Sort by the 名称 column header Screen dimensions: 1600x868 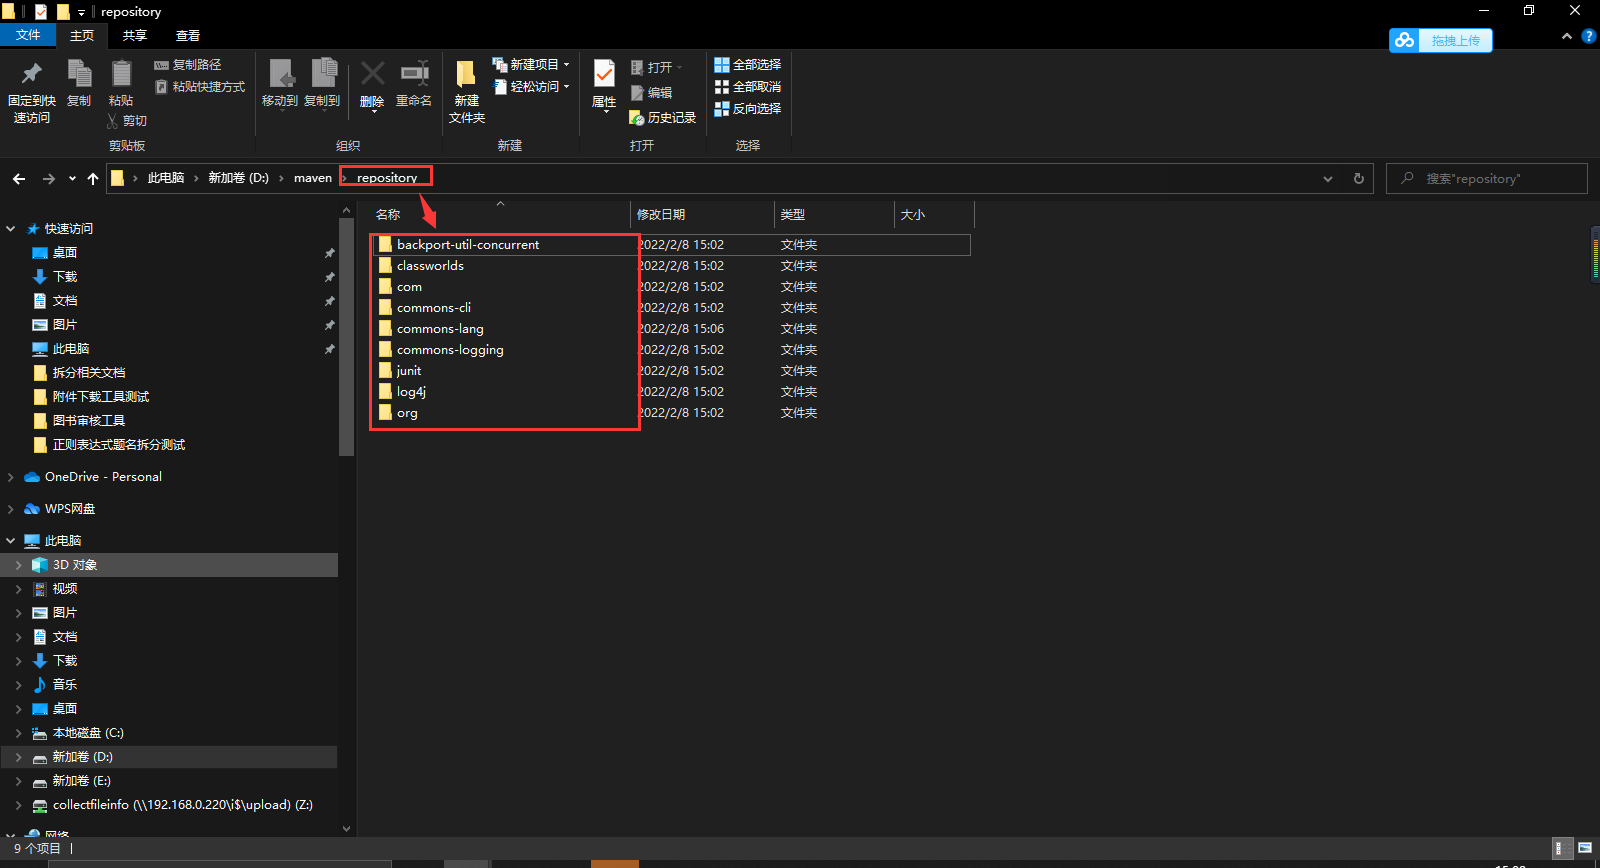coord(498,215)
